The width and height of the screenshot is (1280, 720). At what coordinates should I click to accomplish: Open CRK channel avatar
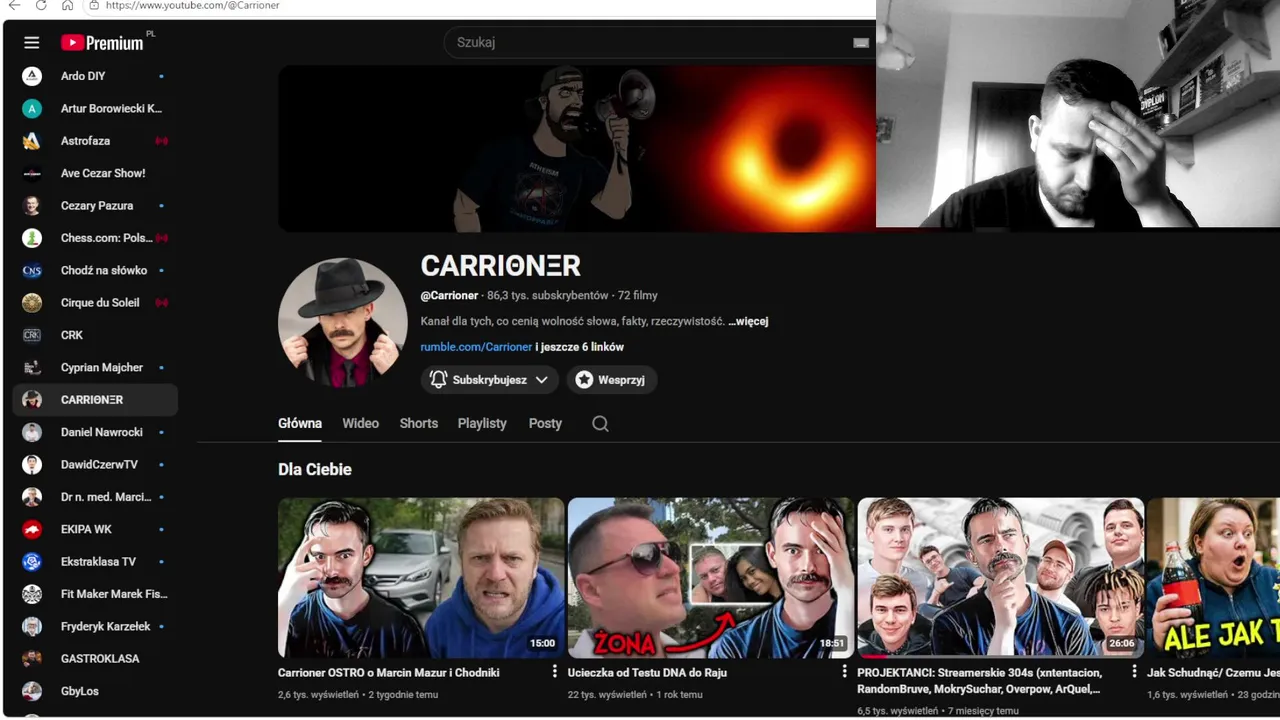(32, 335)
